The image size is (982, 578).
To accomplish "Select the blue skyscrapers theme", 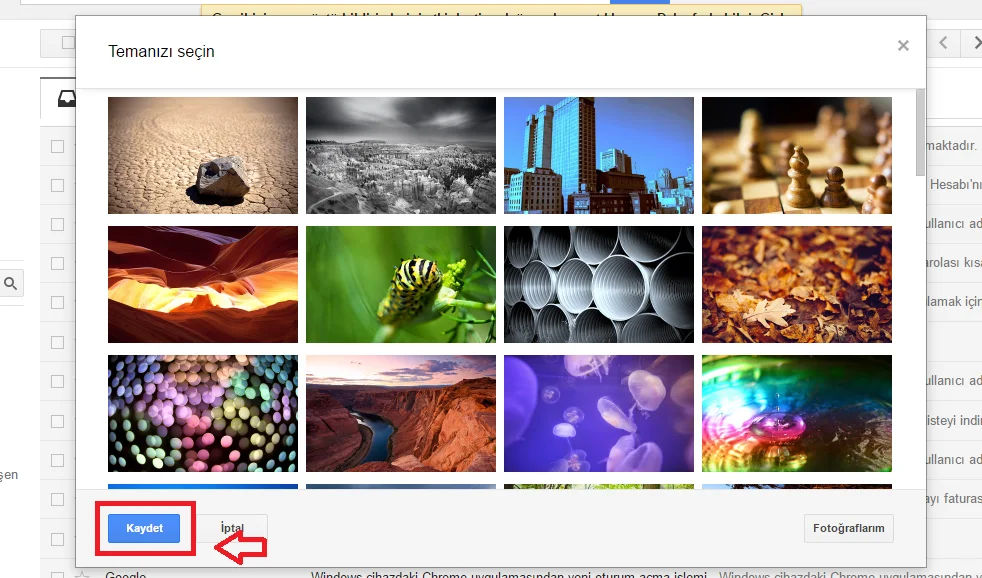I will (599, 155).
